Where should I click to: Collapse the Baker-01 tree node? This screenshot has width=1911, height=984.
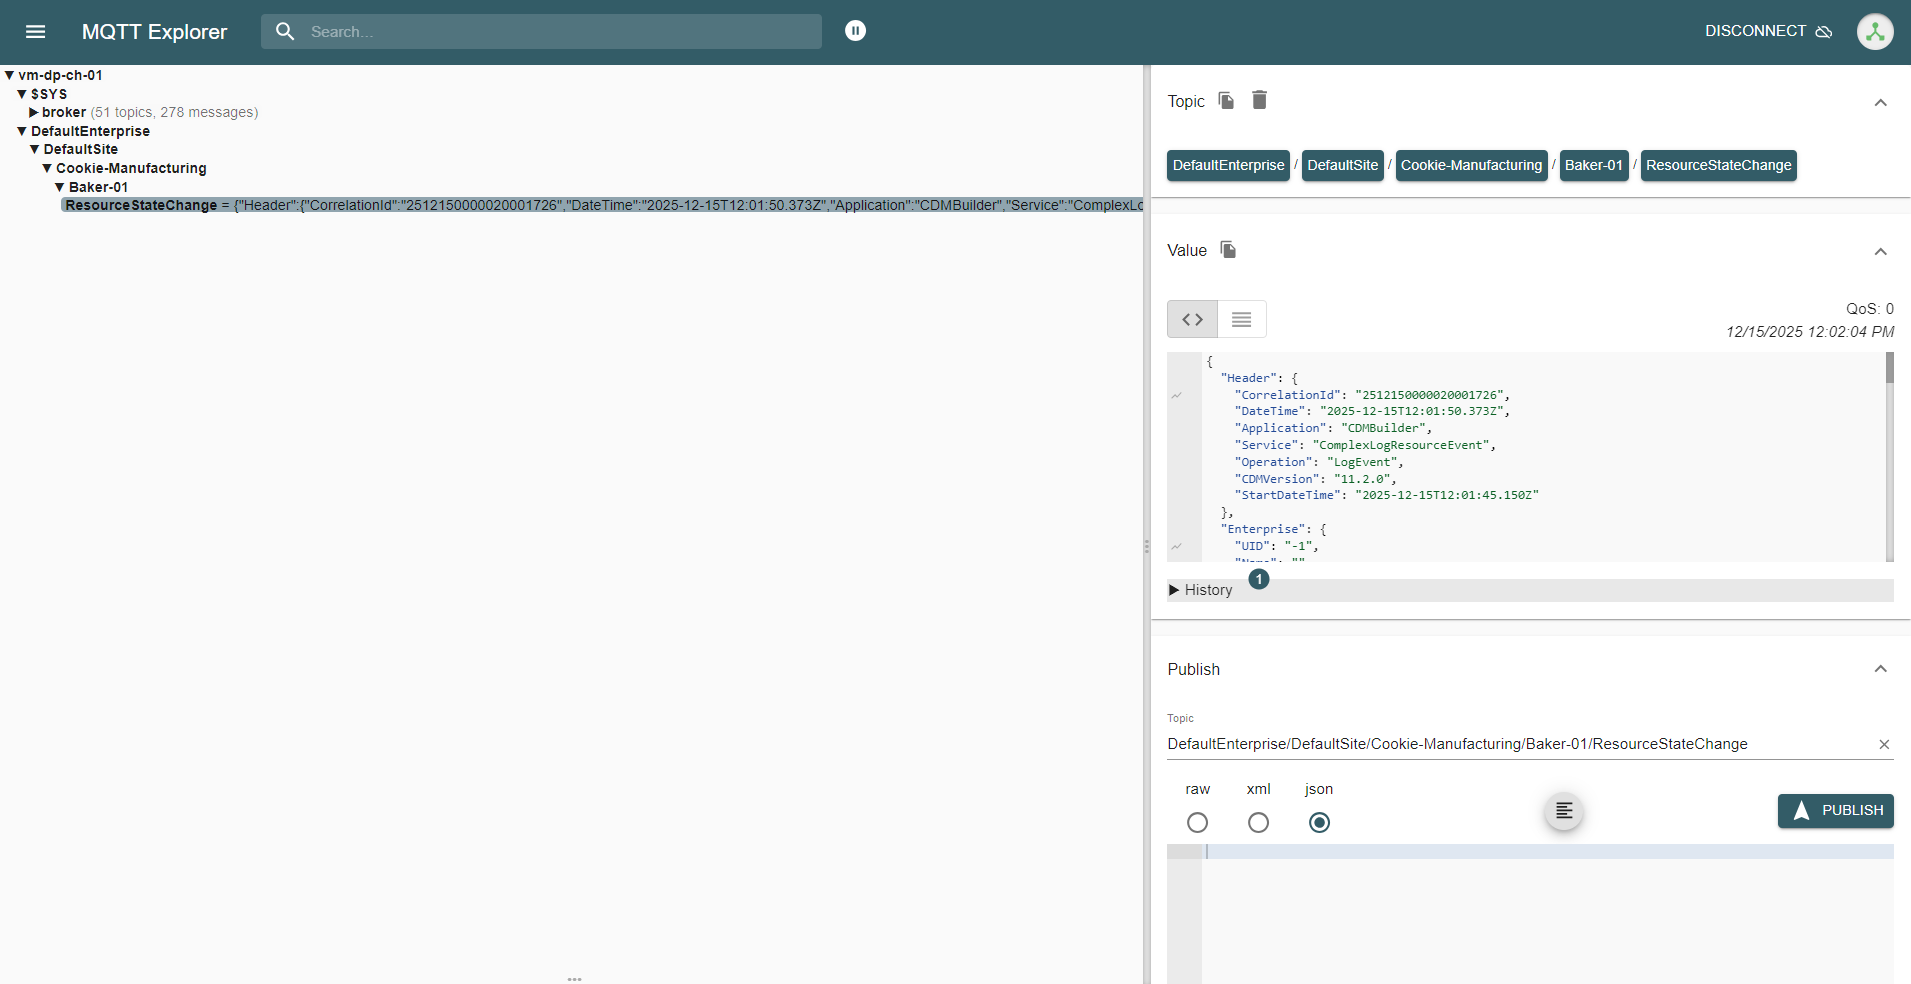click(x=60, y=187)
